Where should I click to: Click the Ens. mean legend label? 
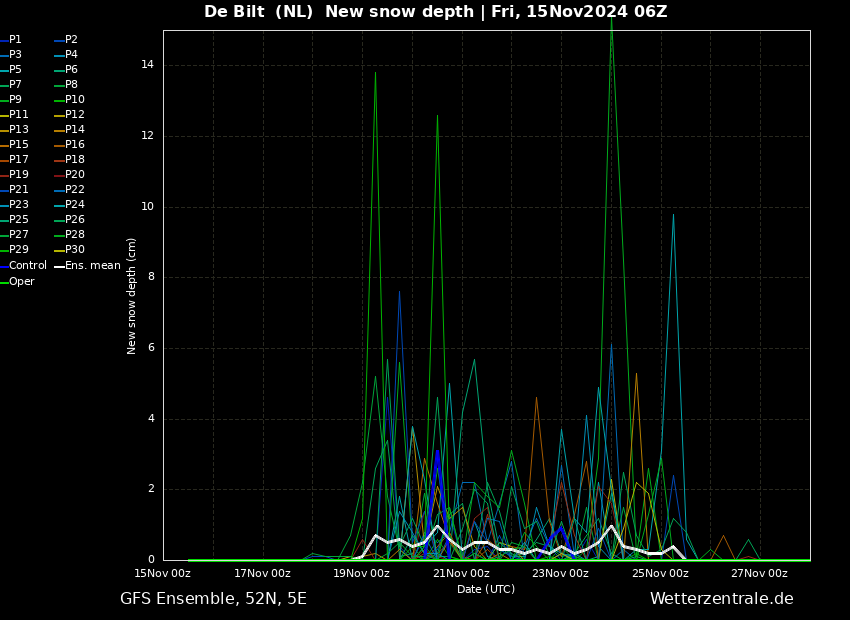coord(93,266)
